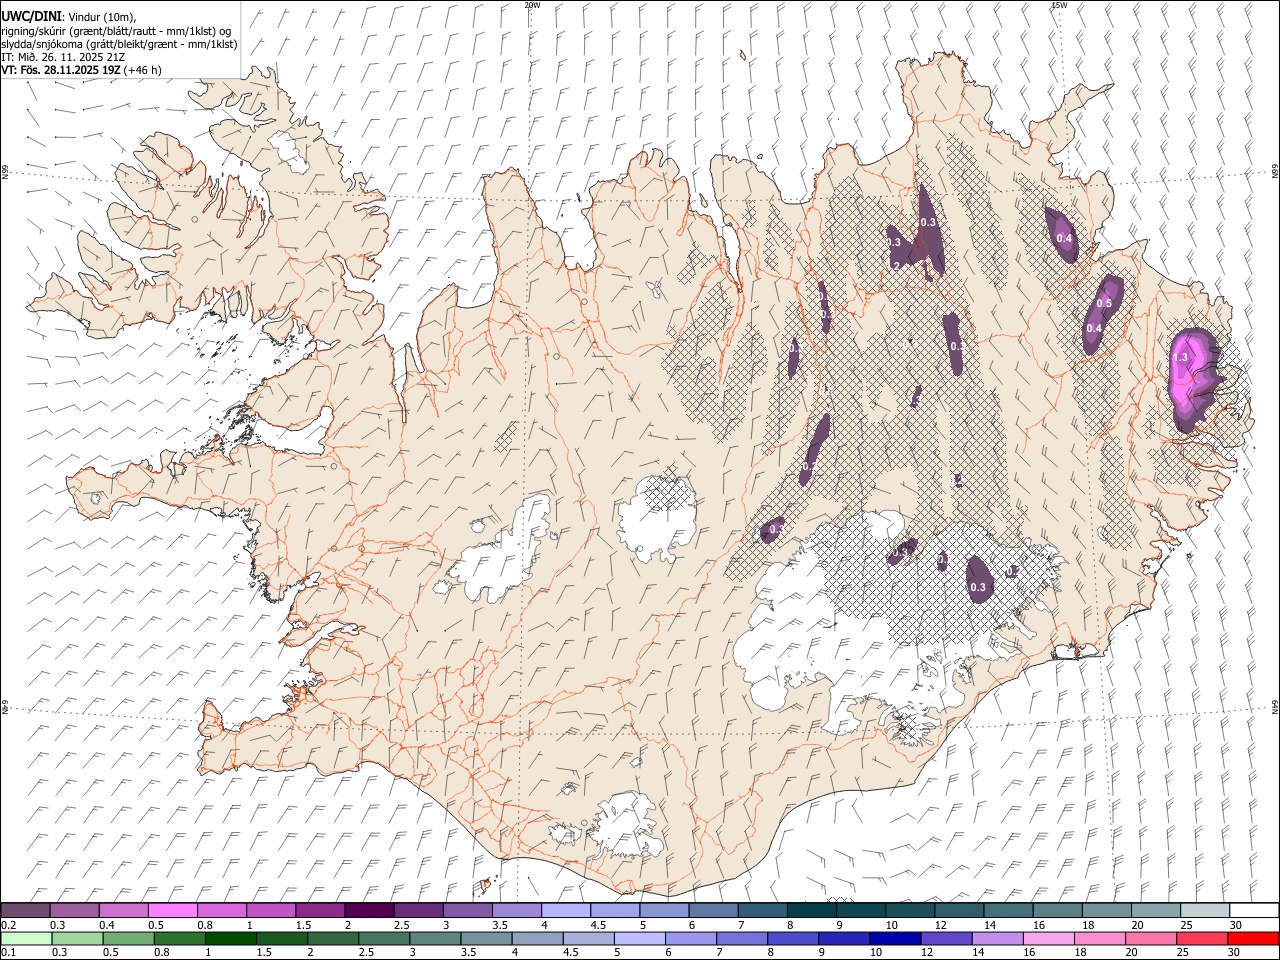The width and height of the screenshot is (1280, 960).
Task: Click the 'rigning/skúrir' legend description line
Action: pos(116,31)
